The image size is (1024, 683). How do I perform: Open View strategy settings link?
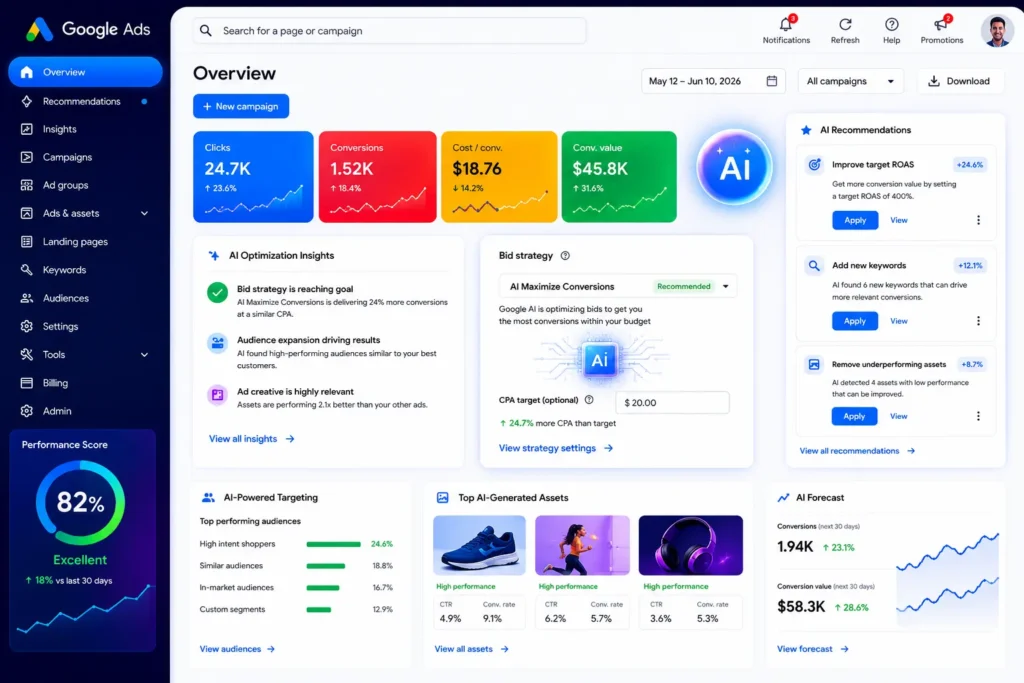click(x=556, y=448)
